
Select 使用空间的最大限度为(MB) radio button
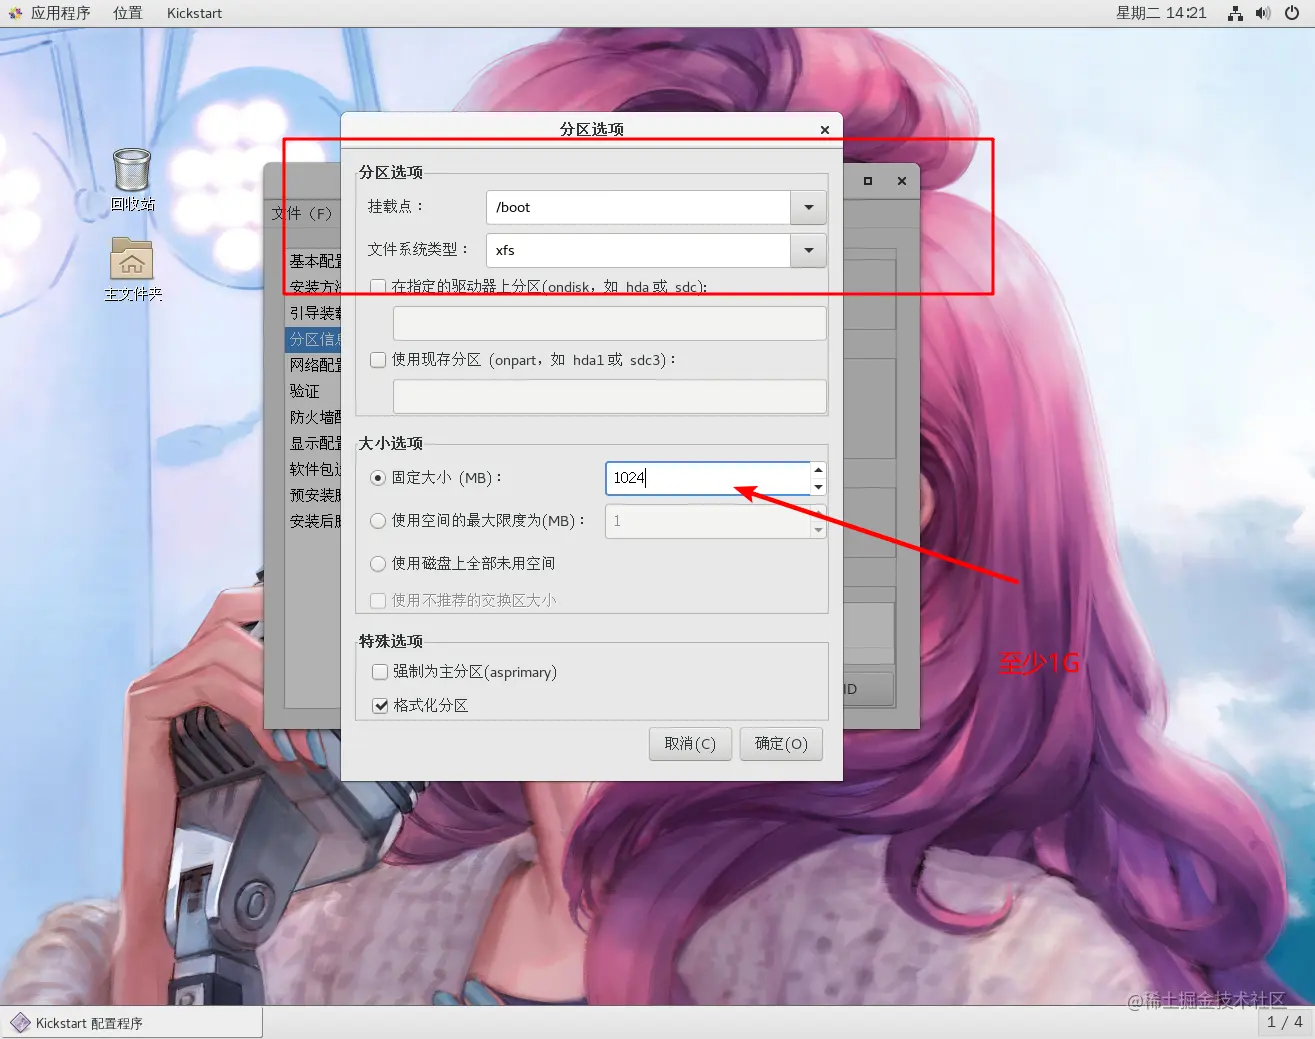(378, 521)
